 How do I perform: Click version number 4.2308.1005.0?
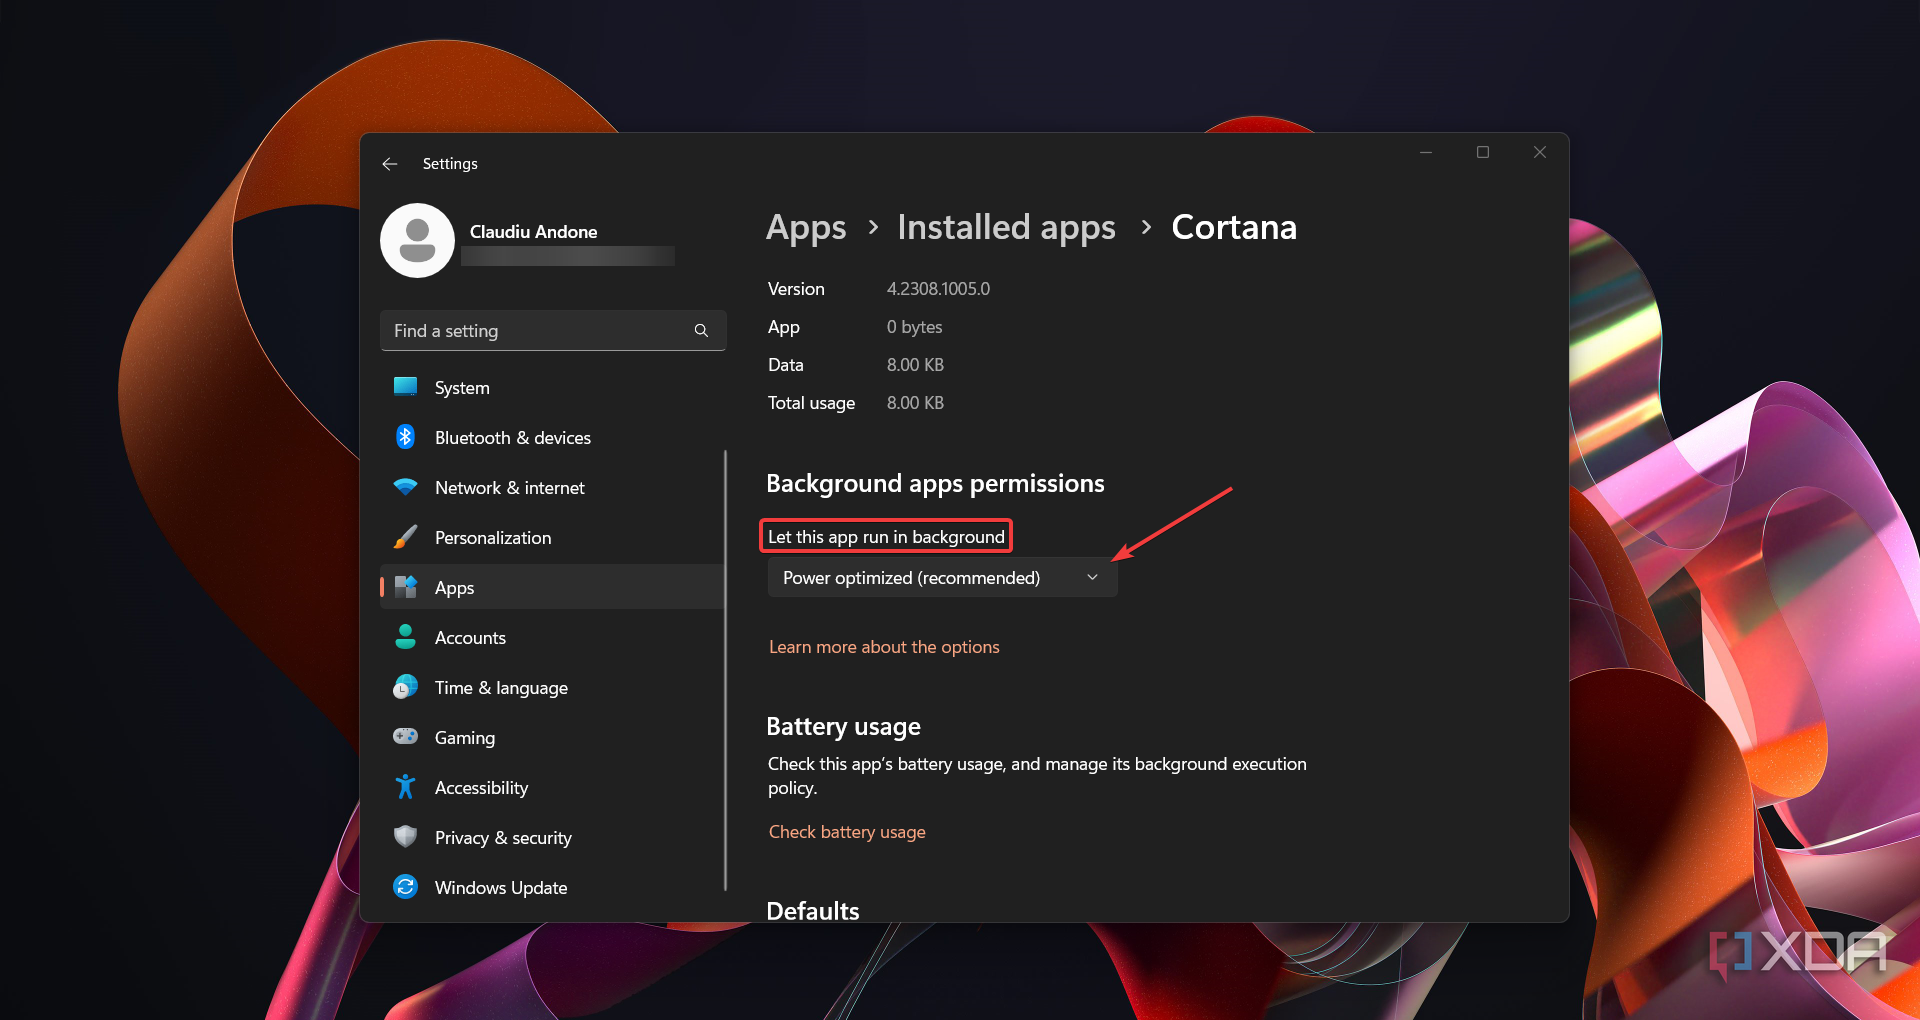[x=938, y=289]
